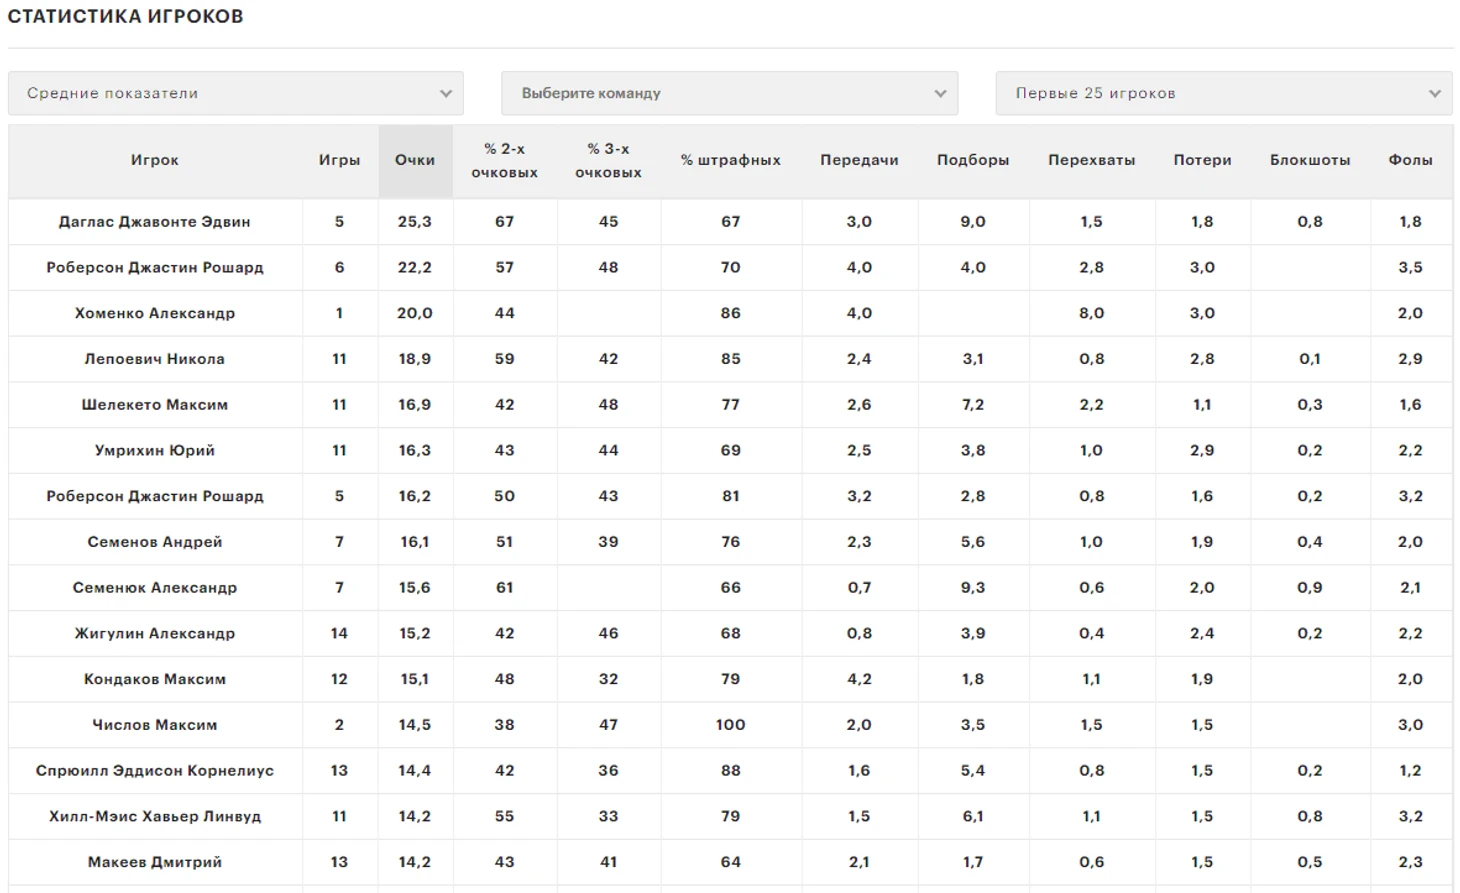Sort by Потери column header
This screenshot has height=893, width=1460.
1202,160
